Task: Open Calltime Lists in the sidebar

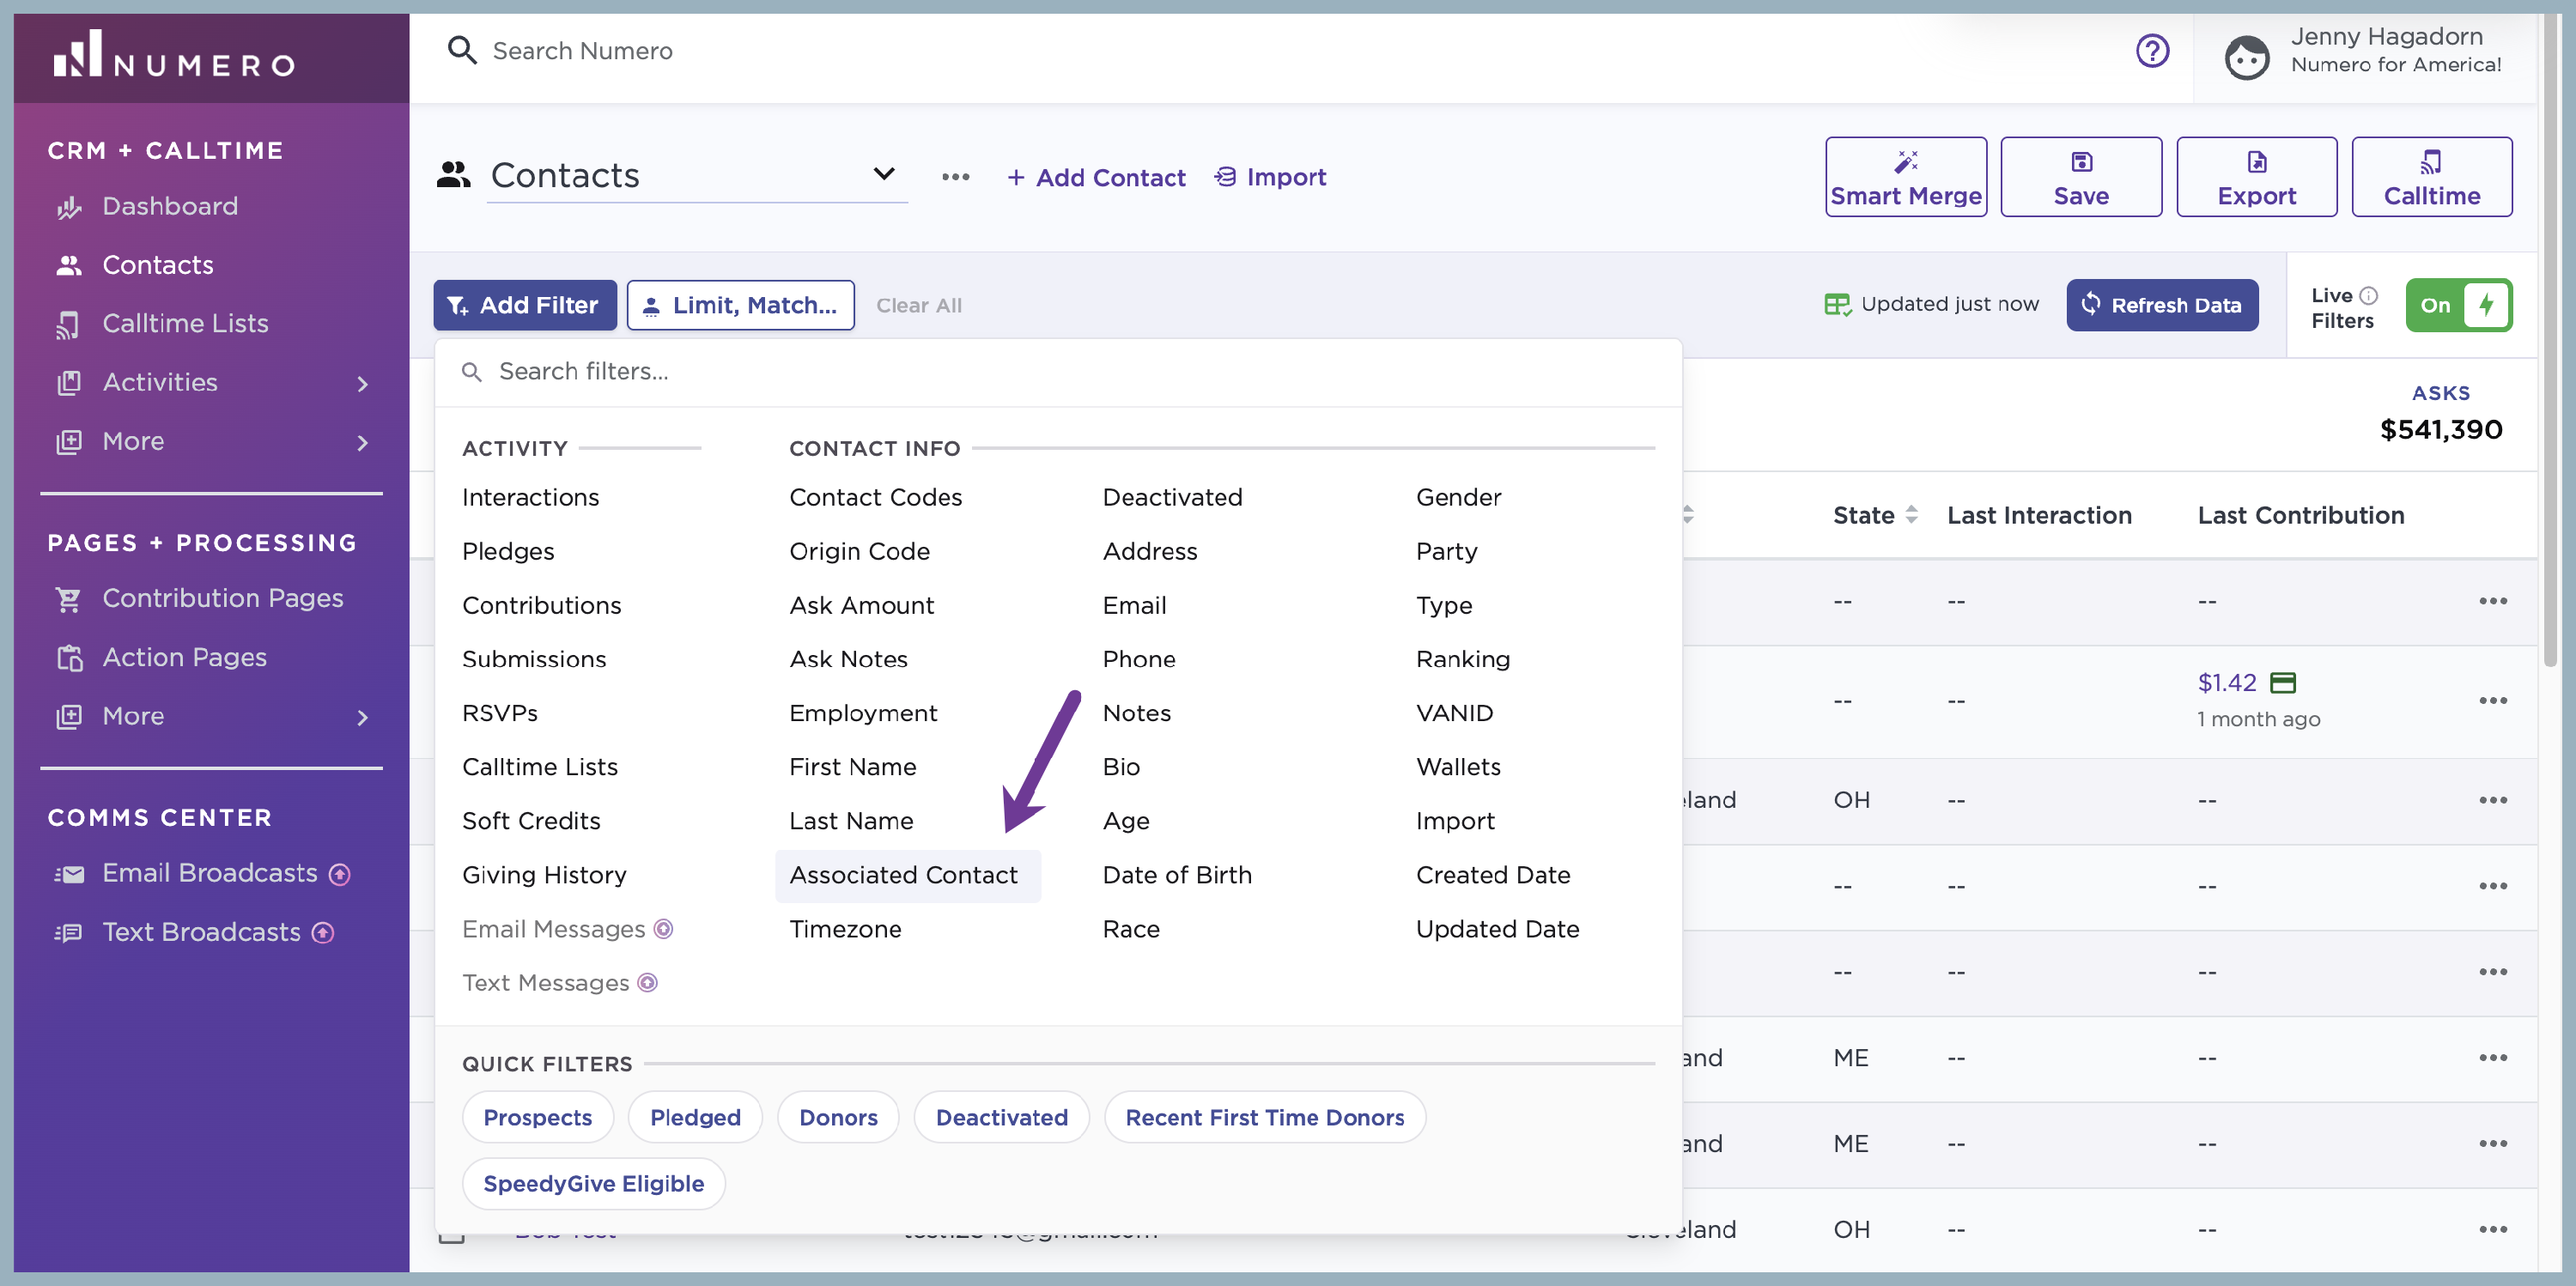Action: [185, 323]
